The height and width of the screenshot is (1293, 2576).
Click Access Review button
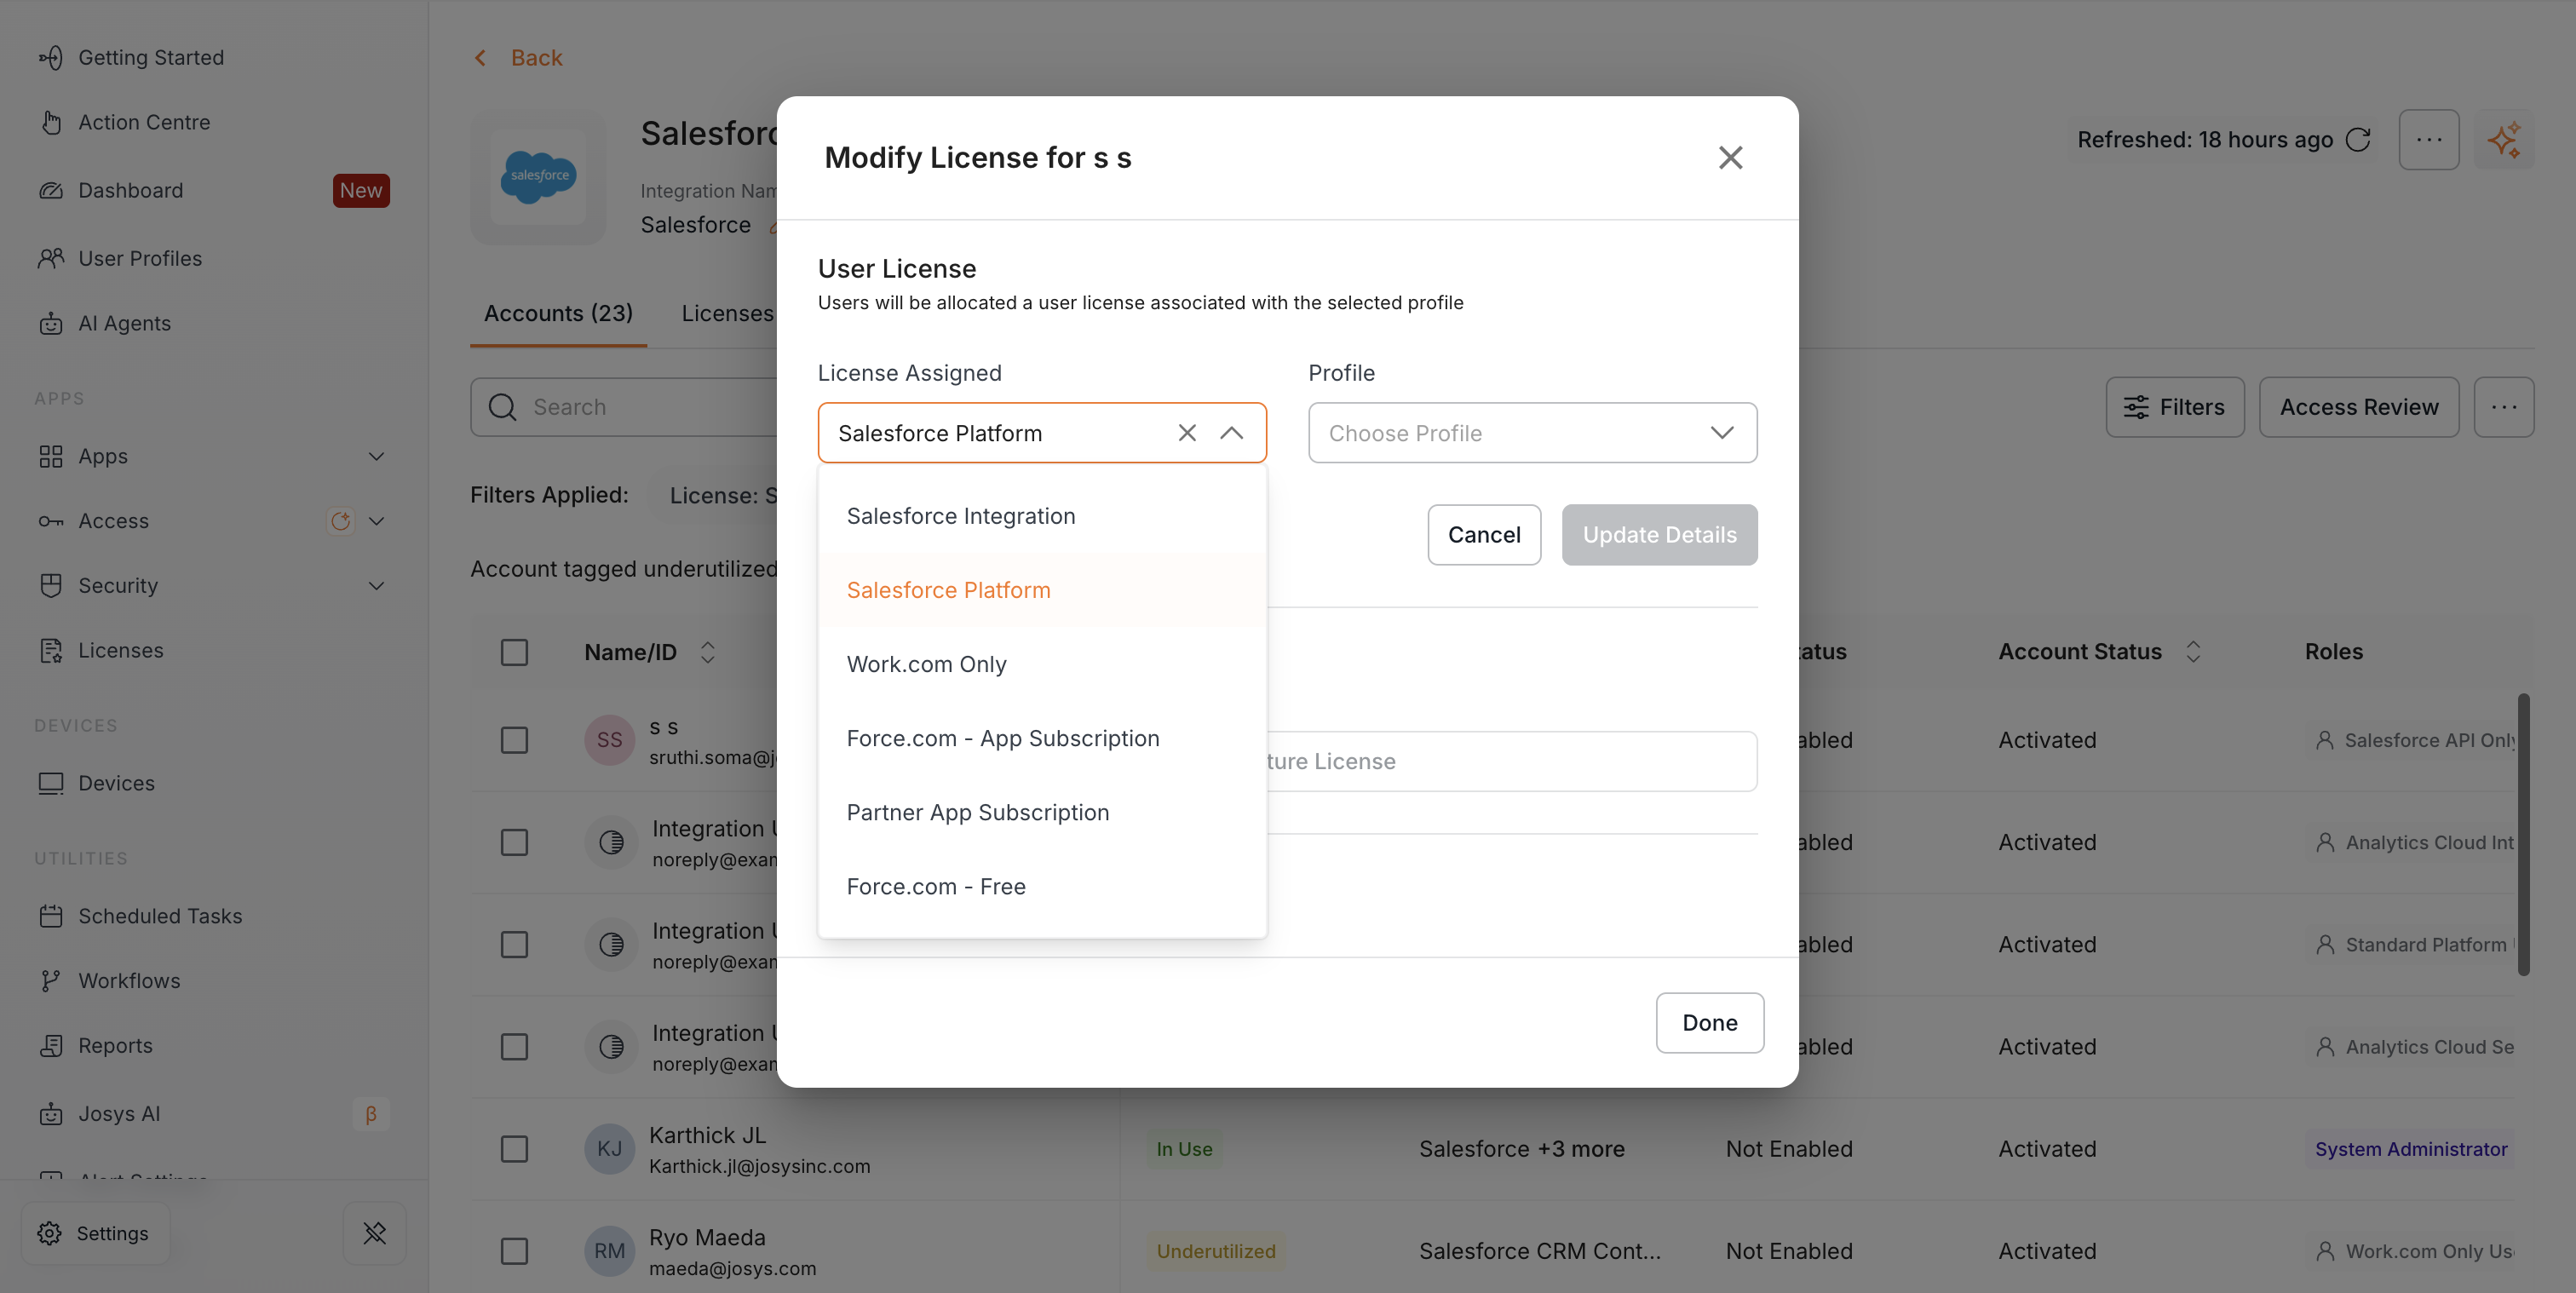(x=2358, y=407)
